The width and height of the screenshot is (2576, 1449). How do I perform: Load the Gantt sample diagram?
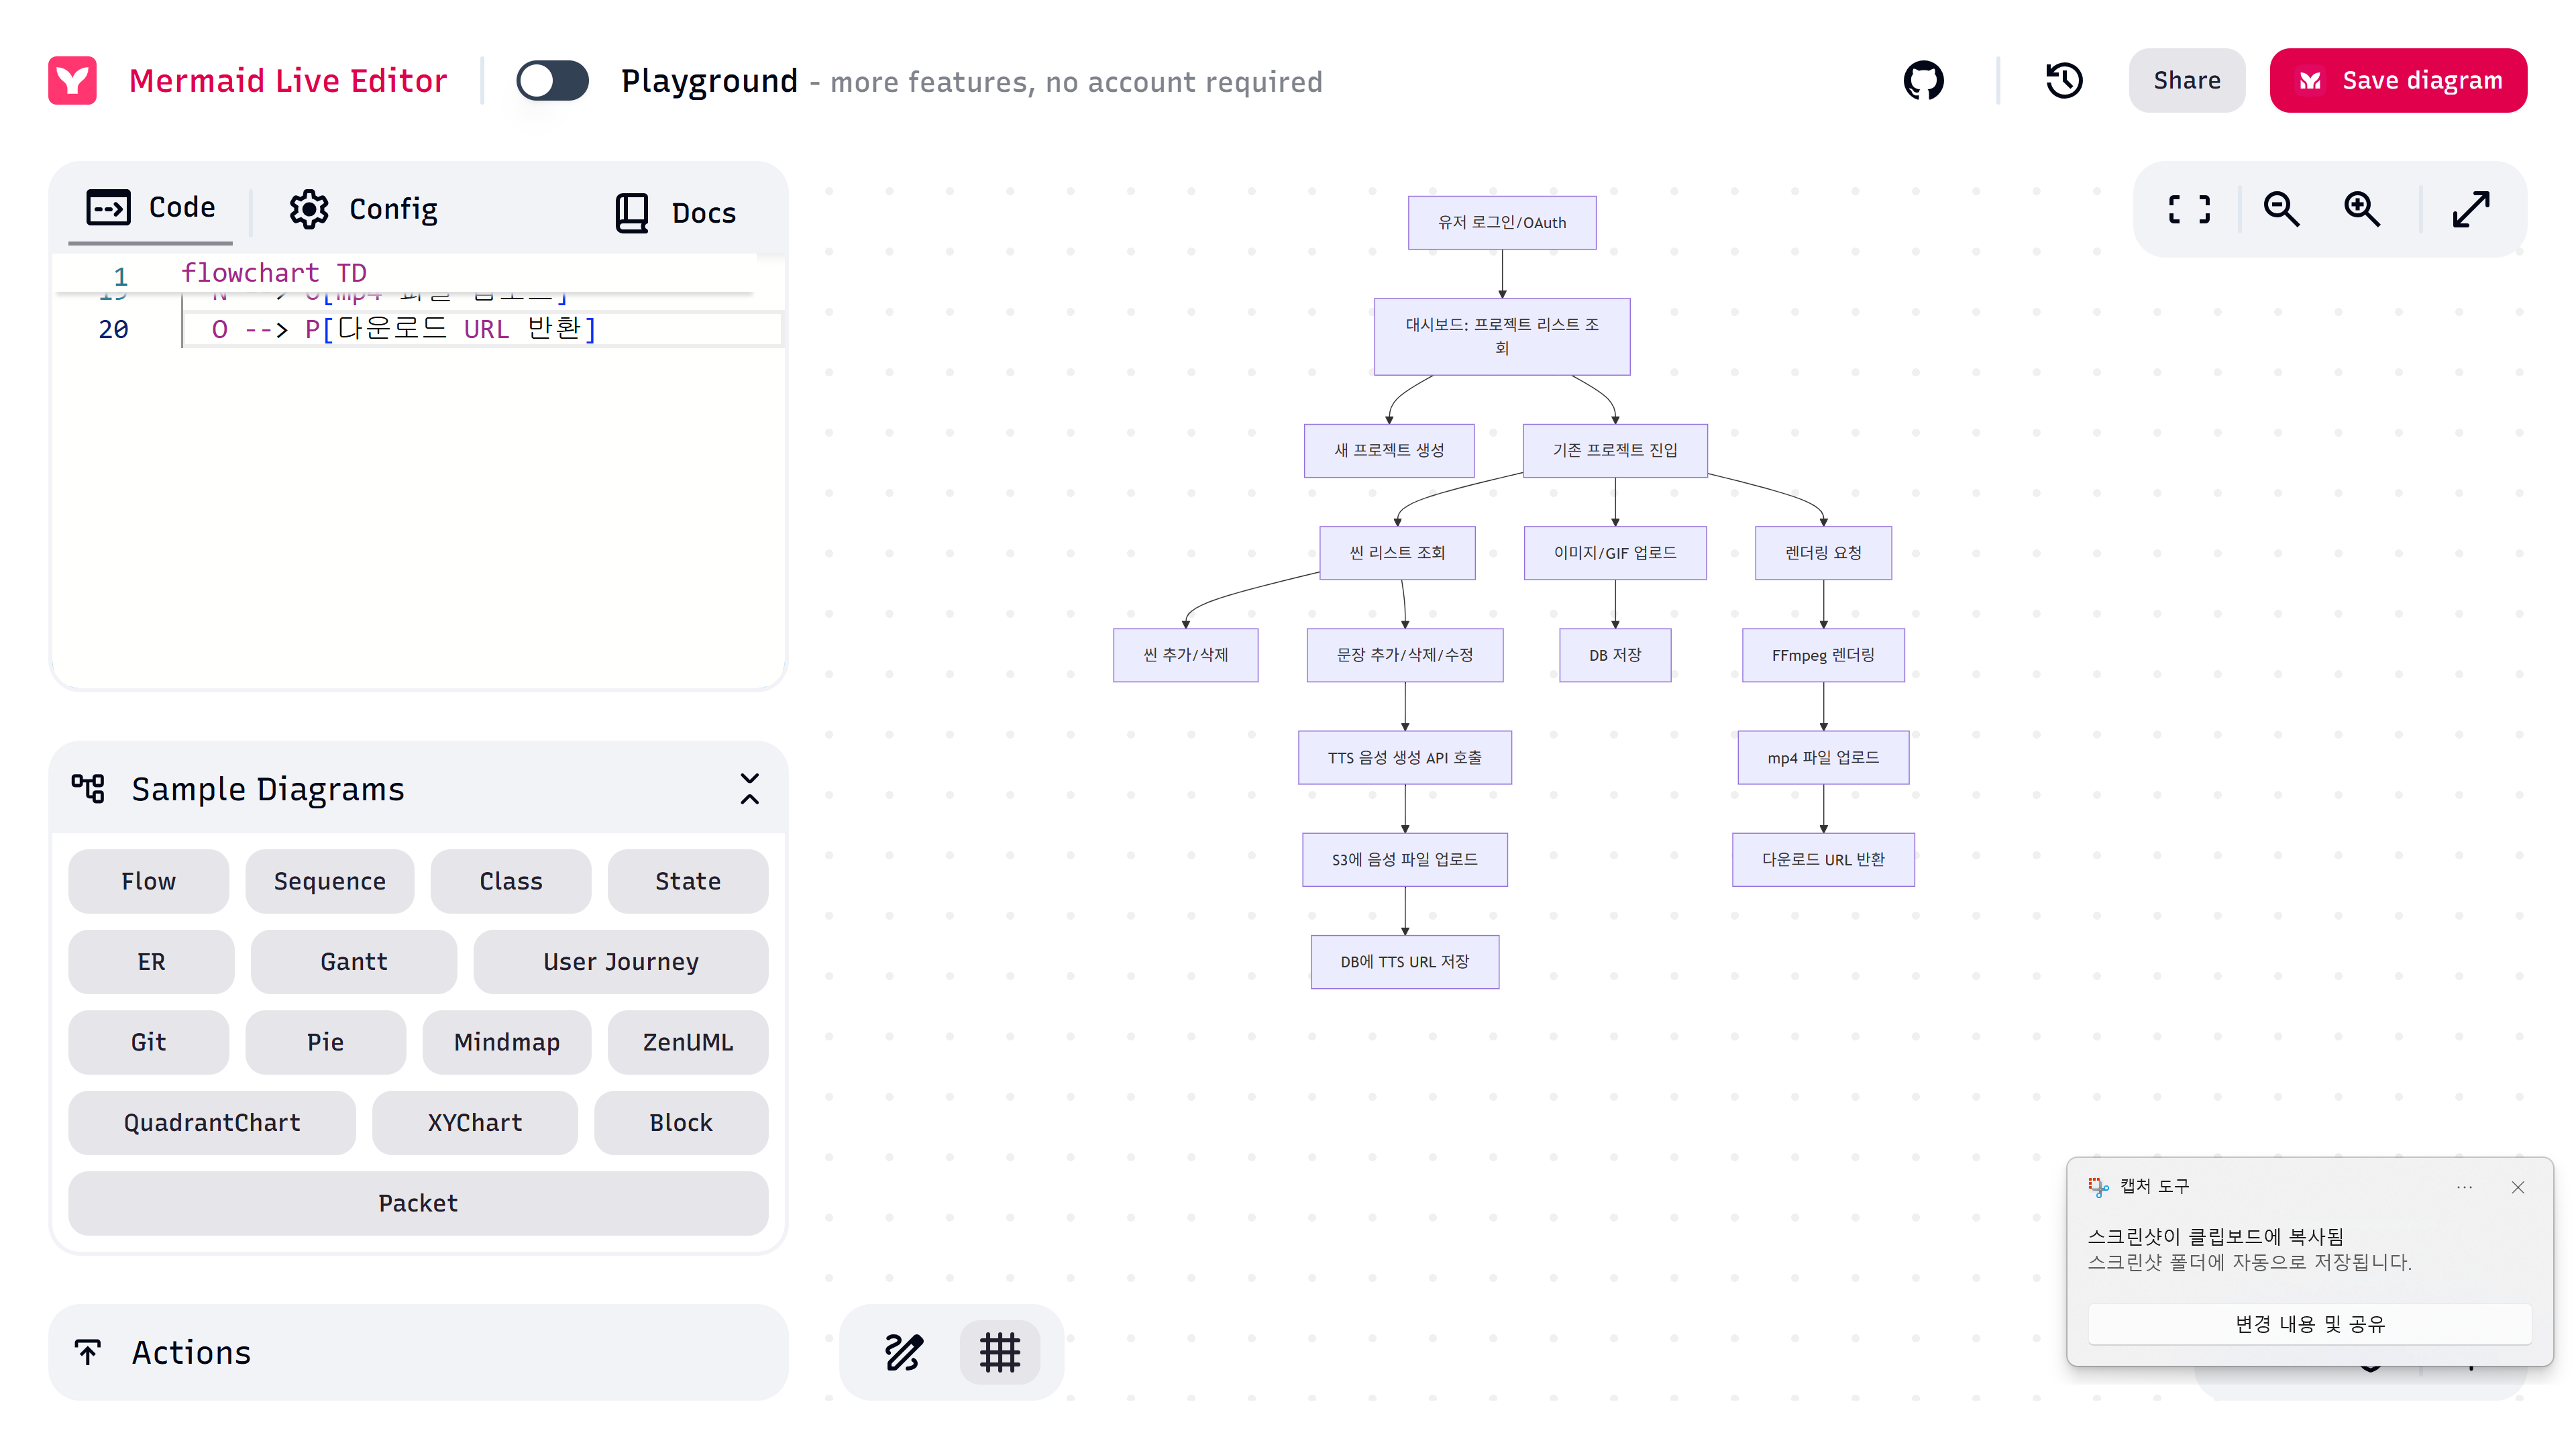coord(353,961)
